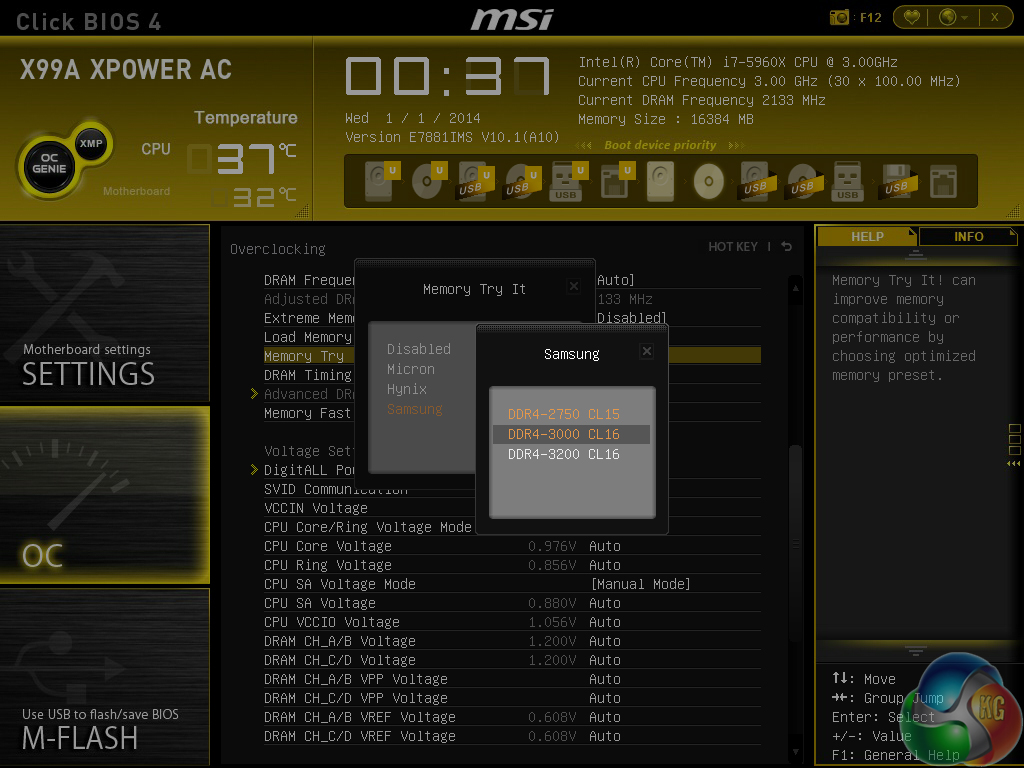Toggle the XMP memory profile button
This screenshot has width=1024, height=768.
(x=91, y=144)
